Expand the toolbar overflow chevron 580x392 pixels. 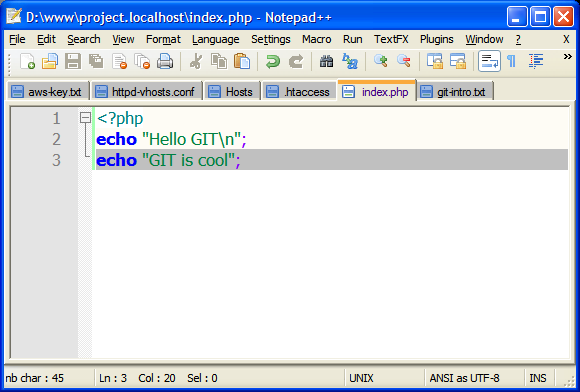(567, 57)
